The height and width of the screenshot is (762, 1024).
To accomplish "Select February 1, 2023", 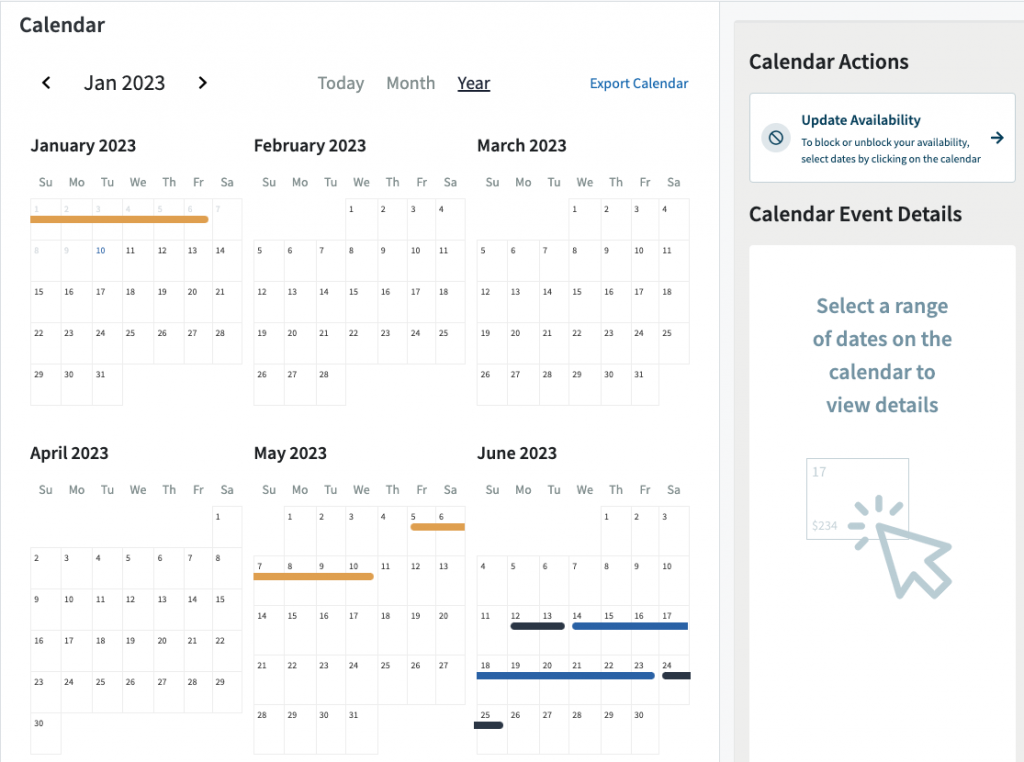I will 361,219.
